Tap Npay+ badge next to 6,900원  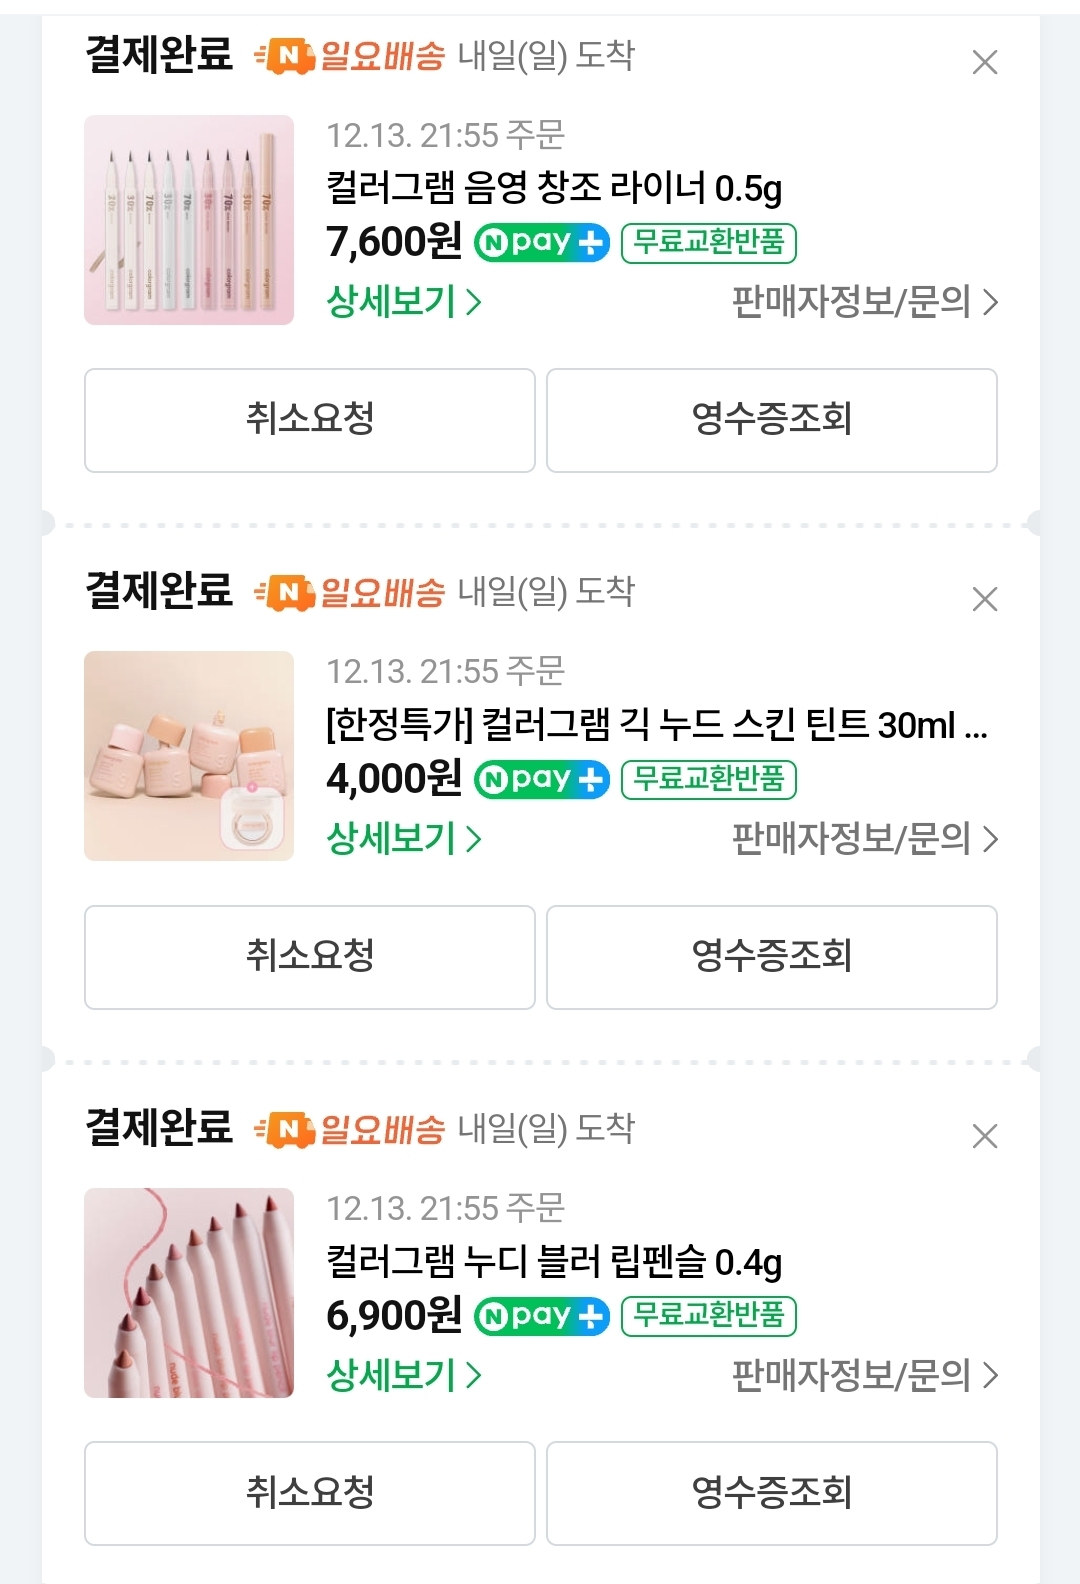tap(541, 1316)
